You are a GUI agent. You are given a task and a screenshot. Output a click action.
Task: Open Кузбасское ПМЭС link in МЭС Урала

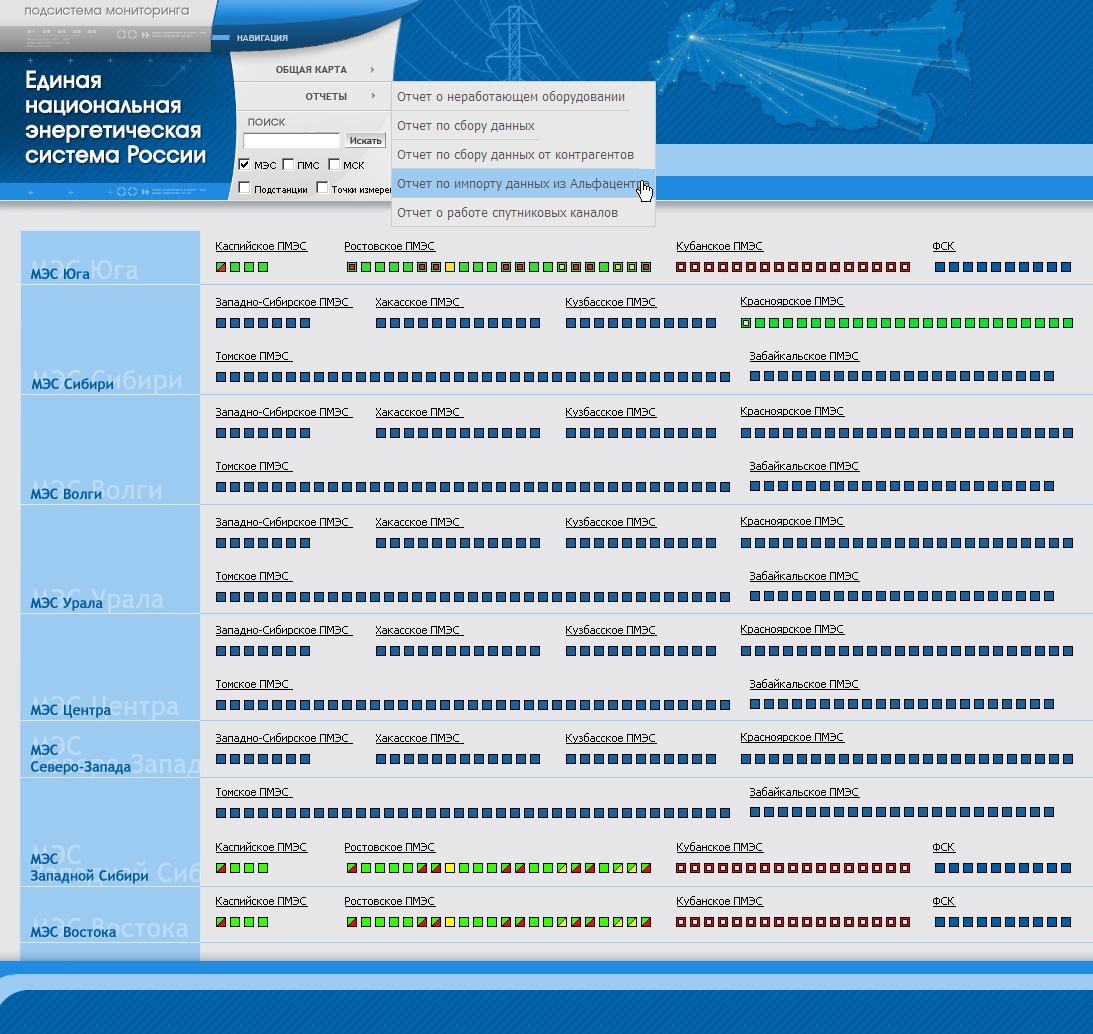point(611,522)
